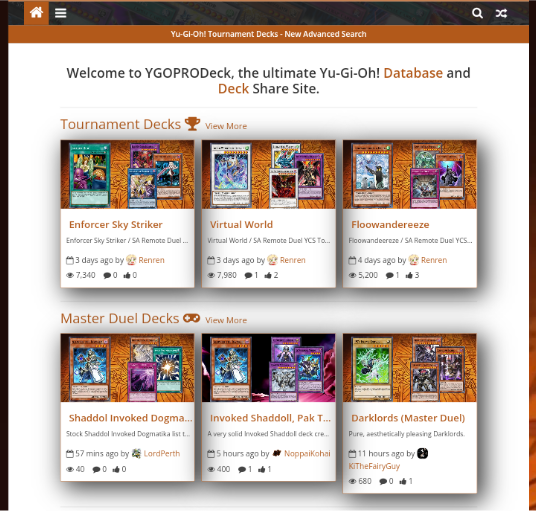Open the New Advanced Search banner link
This screenshot has height=511, width=537.
pyautogui.click(x=268, y=34)
